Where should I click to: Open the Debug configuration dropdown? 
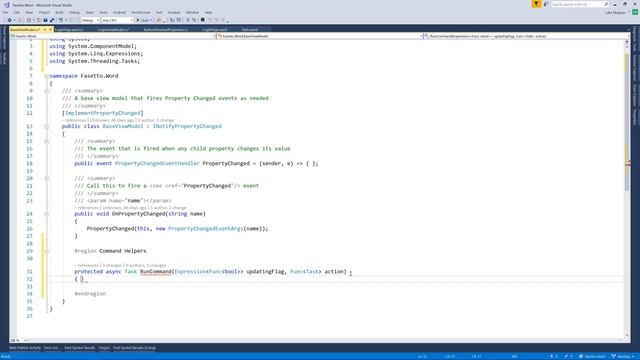(90, 20)
